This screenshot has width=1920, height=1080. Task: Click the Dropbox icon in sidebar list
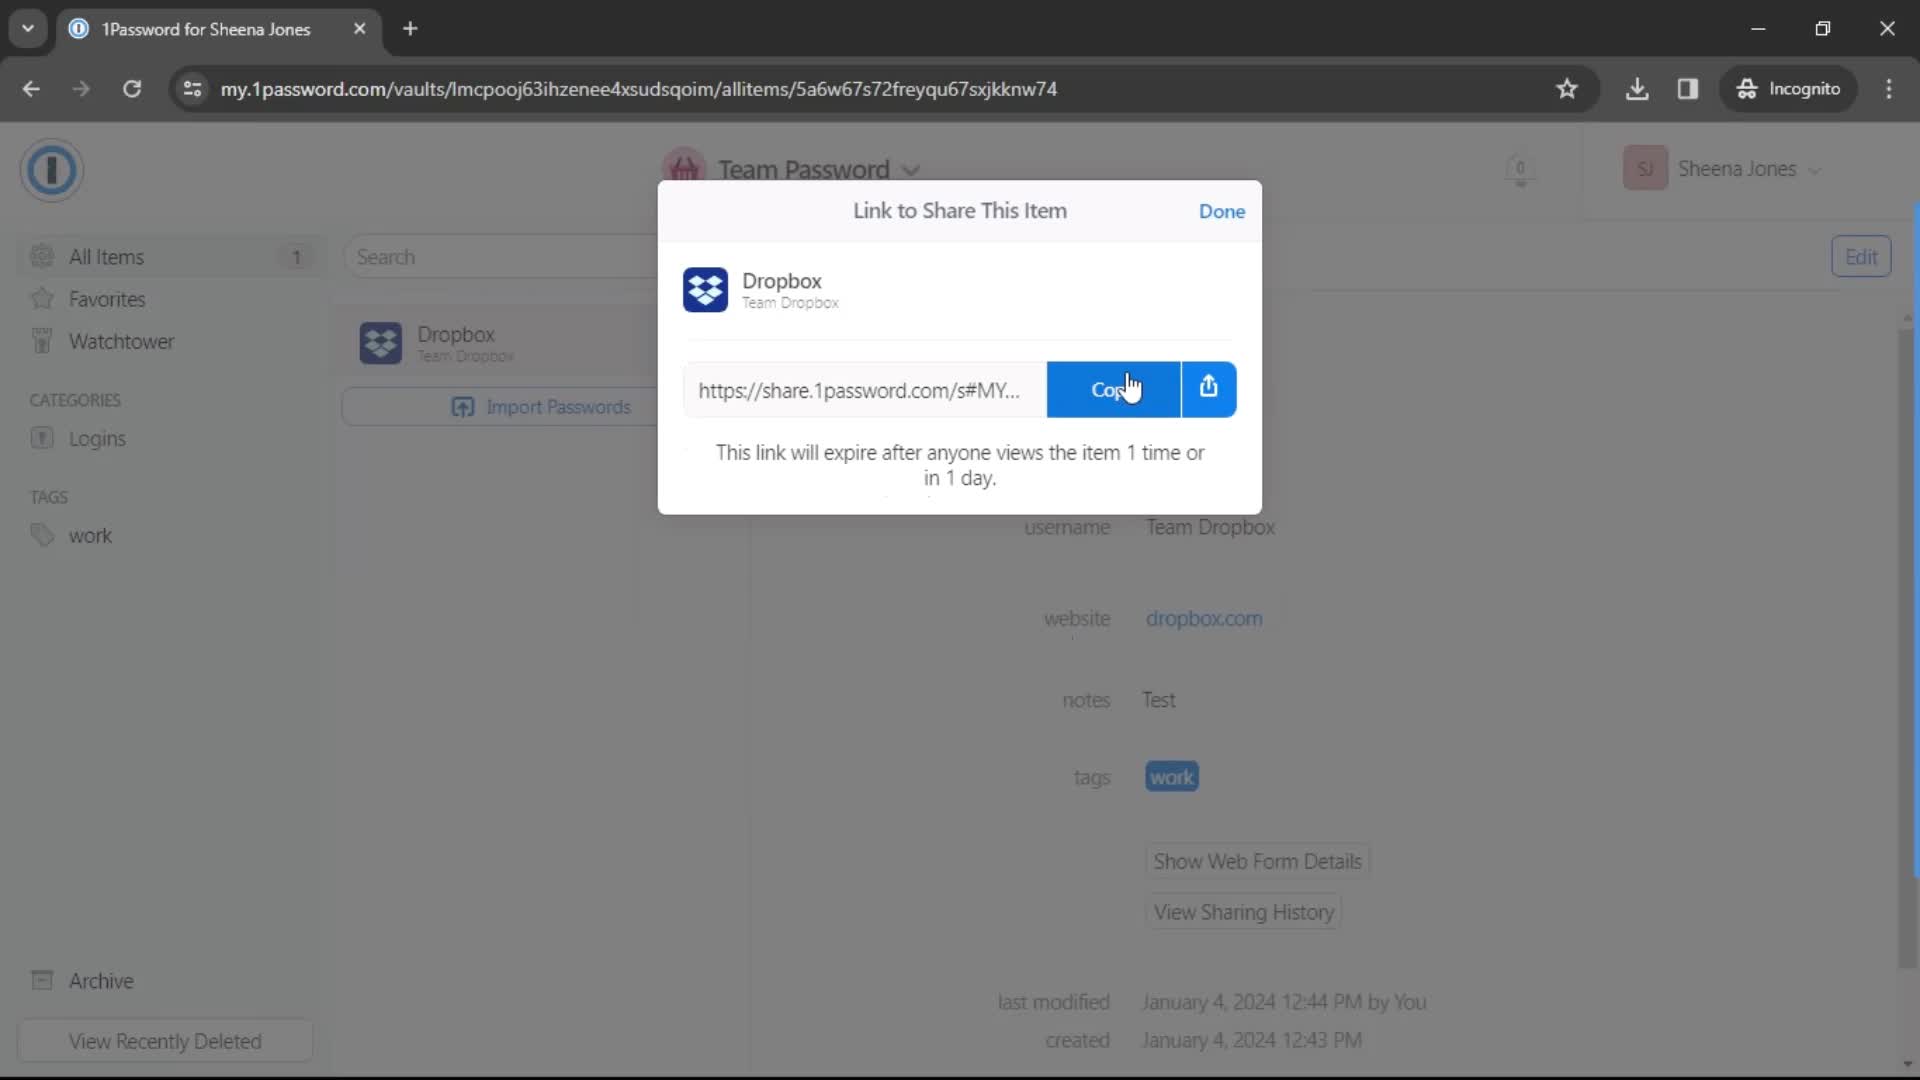pos(380,342)
